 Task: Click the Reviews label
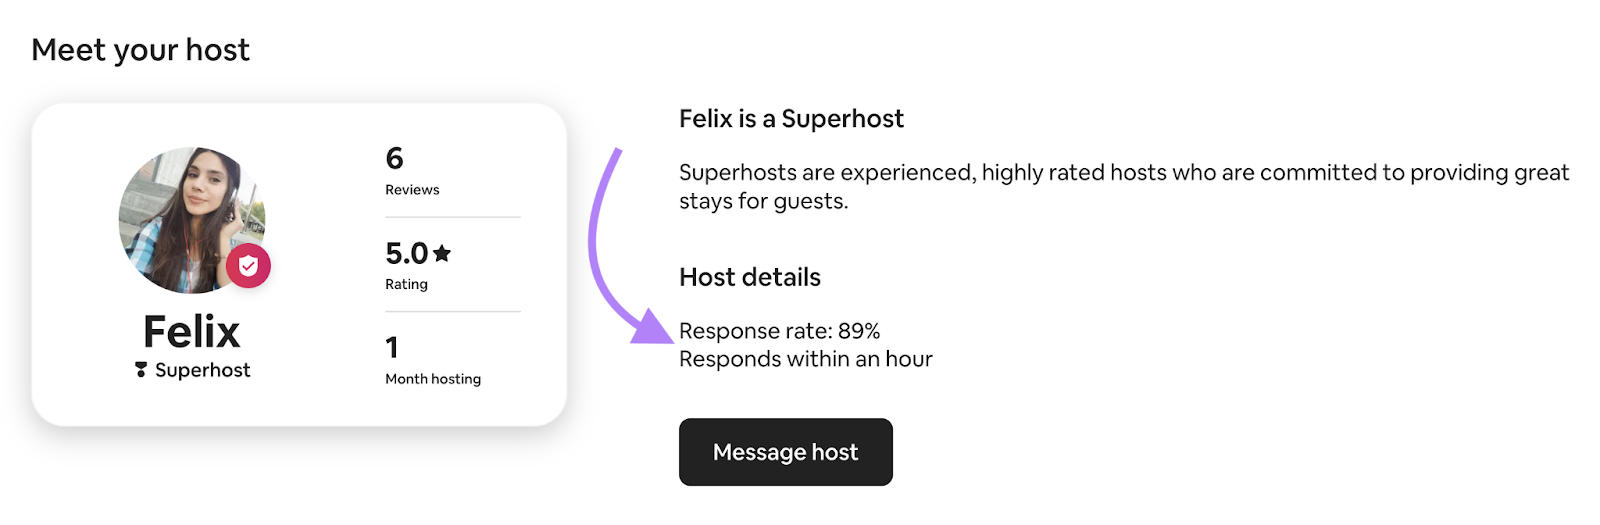coord(412,190)
